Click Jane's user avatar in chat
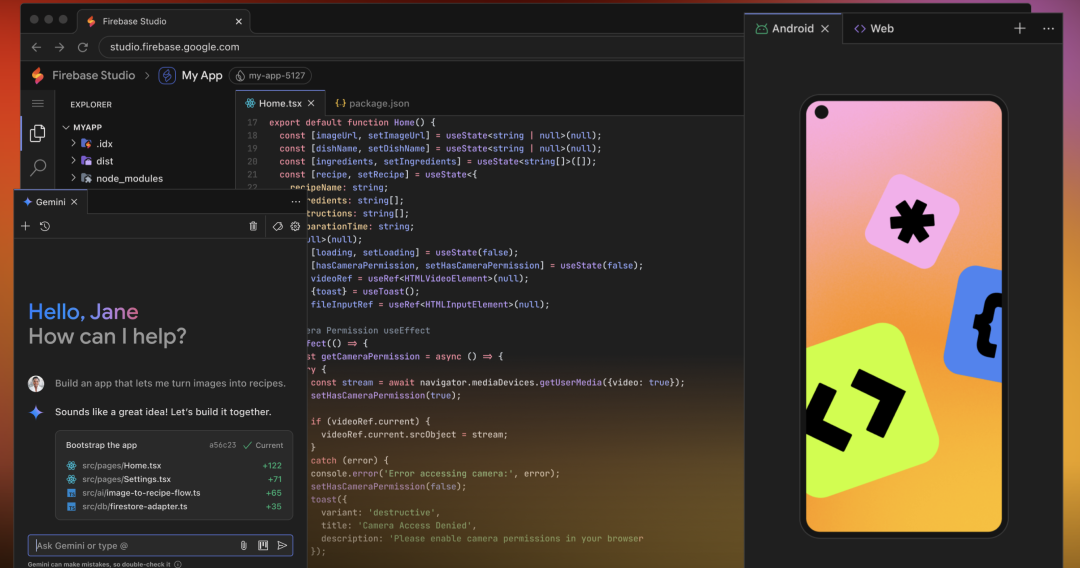Image resolution: width=1080 pixels, height=568 pixels. coord(36,383)
